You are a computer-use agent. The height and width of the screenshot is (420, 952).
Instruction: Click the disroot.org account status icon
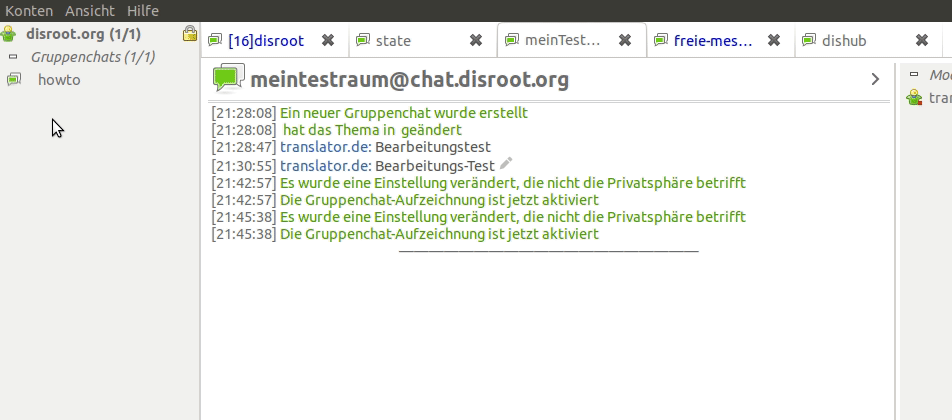click(11, 34)
